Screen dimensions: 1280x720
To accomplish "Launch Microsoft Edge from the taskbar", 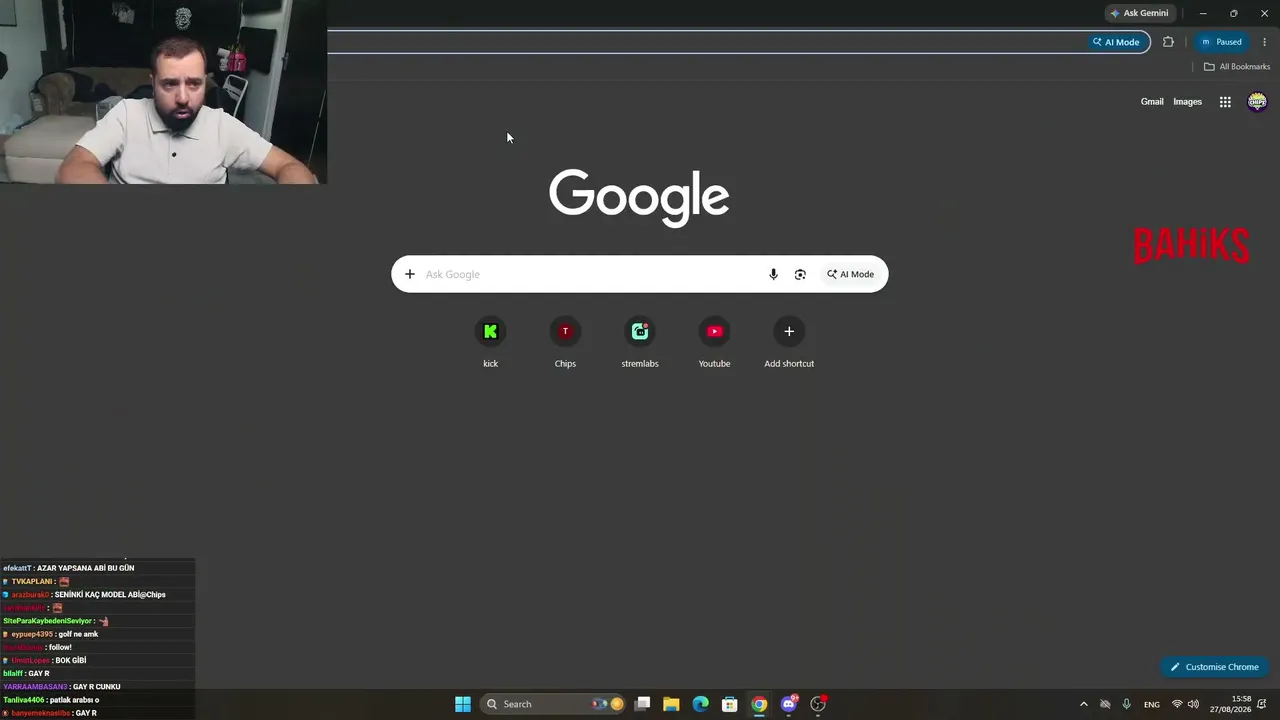I will (701, 704).
